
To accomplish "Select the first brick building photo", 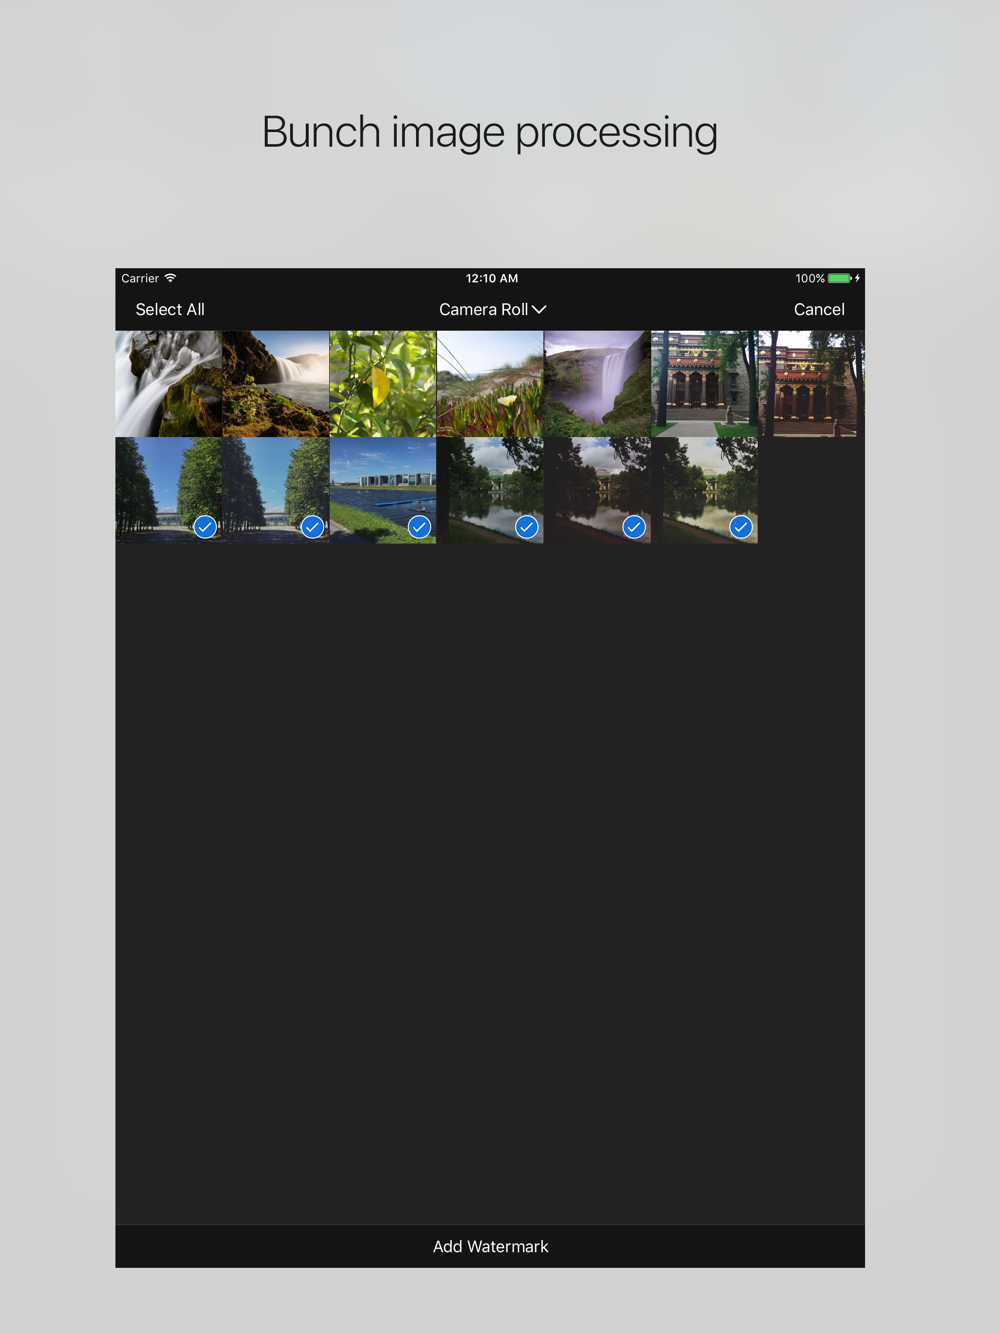I will 704,384.
